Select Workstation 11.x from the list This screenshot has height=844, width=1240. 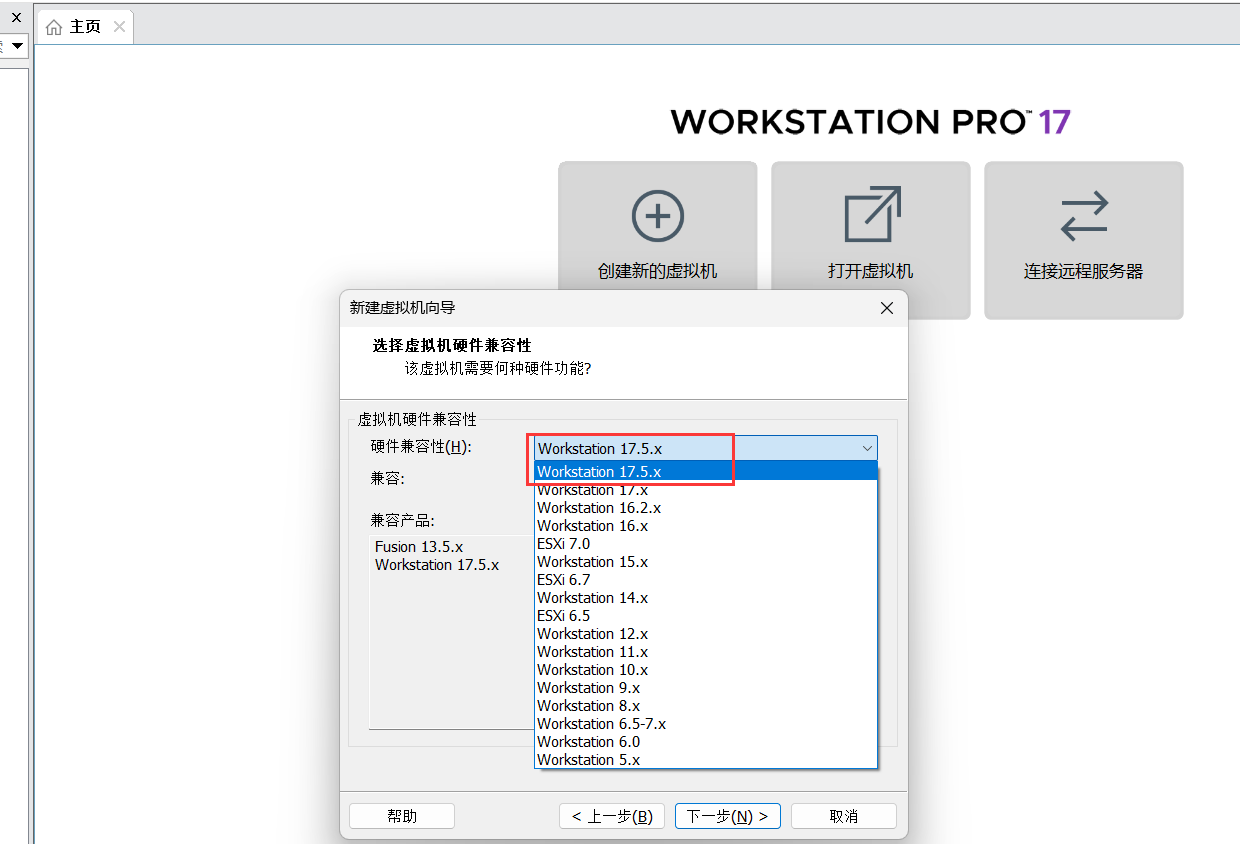tap(706, 652)
